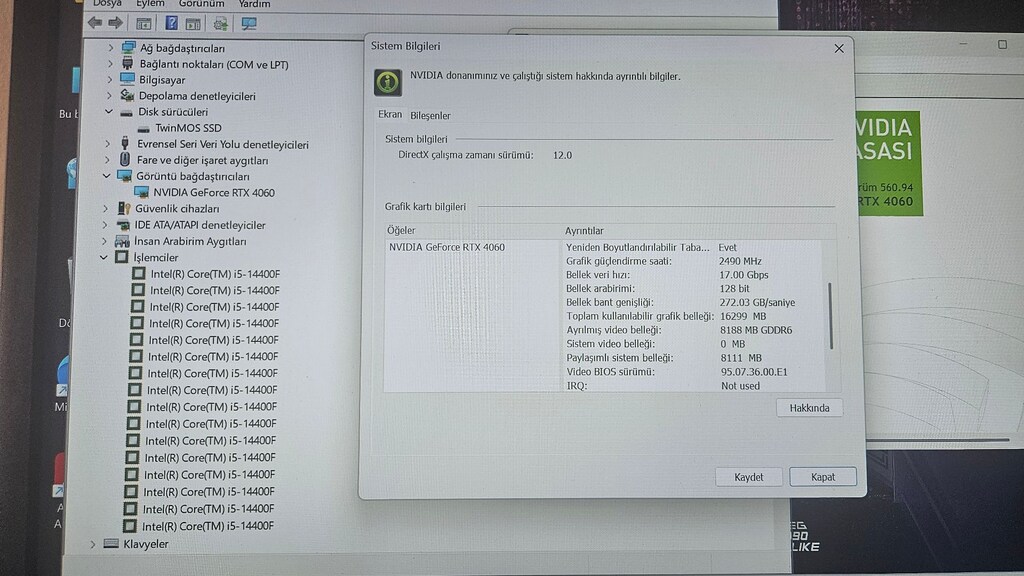1024x576 pixels.
Task: Click the Kaydet button
Action: click(748, 477)
